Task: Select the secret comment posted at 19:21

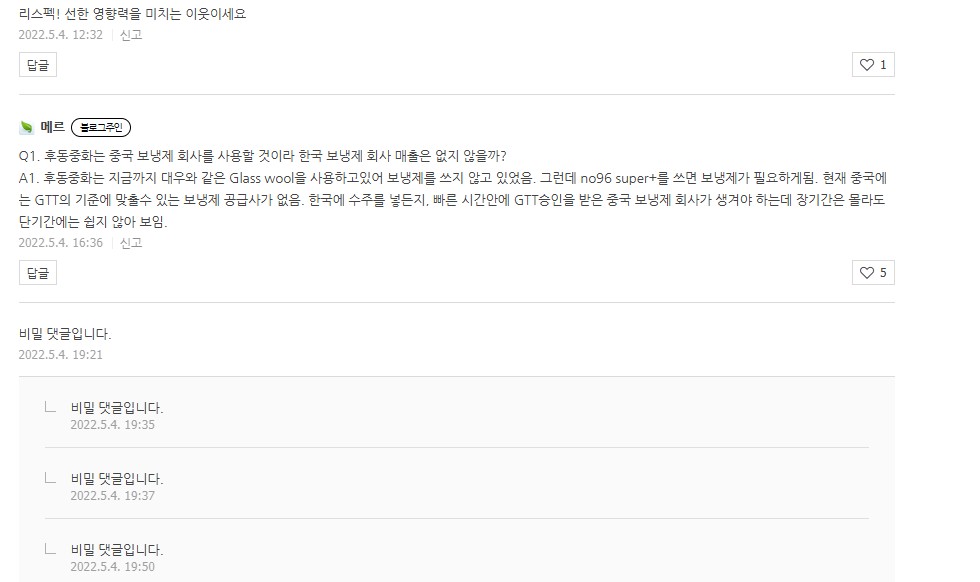Action: coord(65,334)
